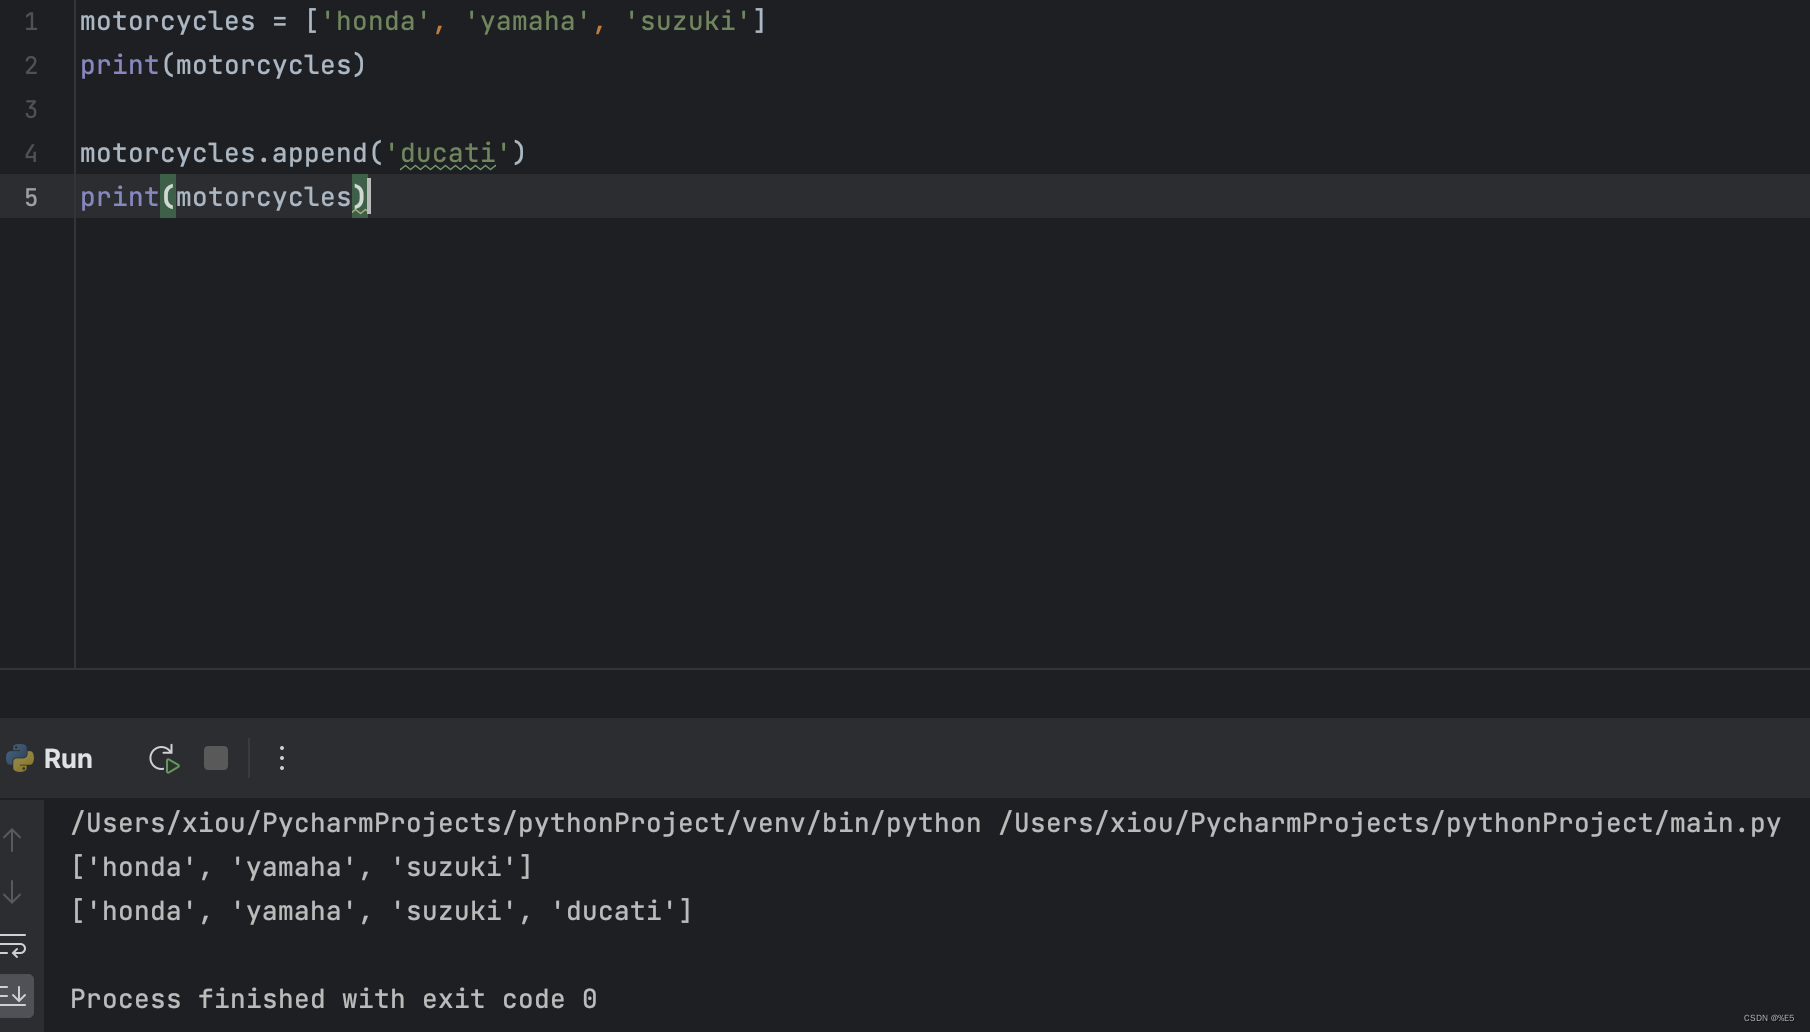This screenshot has width=1810, height=1032.
Task: Click line number 1 in the gutter
Action: [x=31, y=22]
